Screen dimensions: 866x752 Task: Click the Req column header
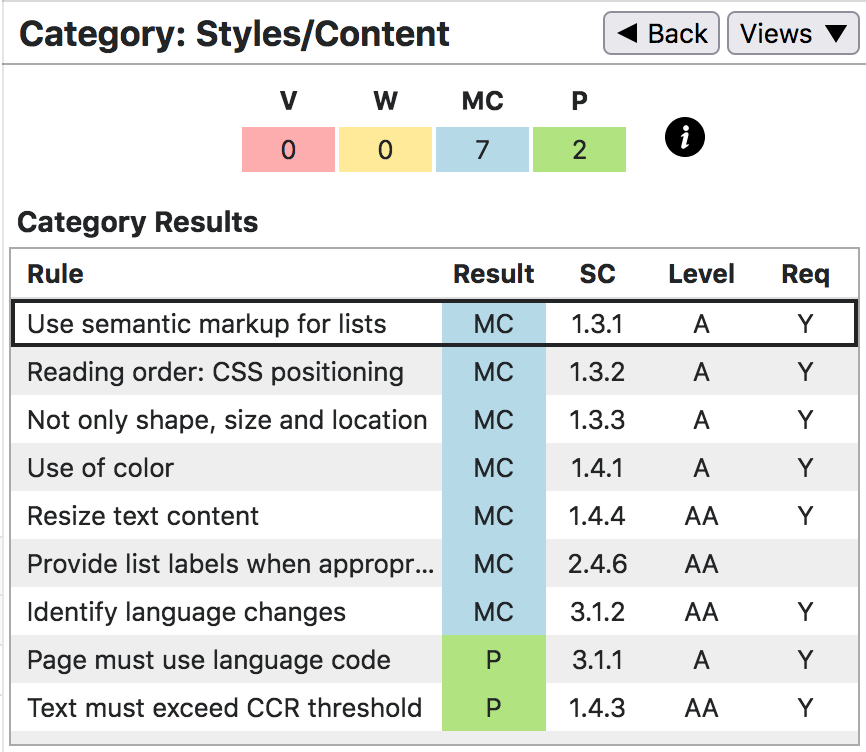point(805,275)
